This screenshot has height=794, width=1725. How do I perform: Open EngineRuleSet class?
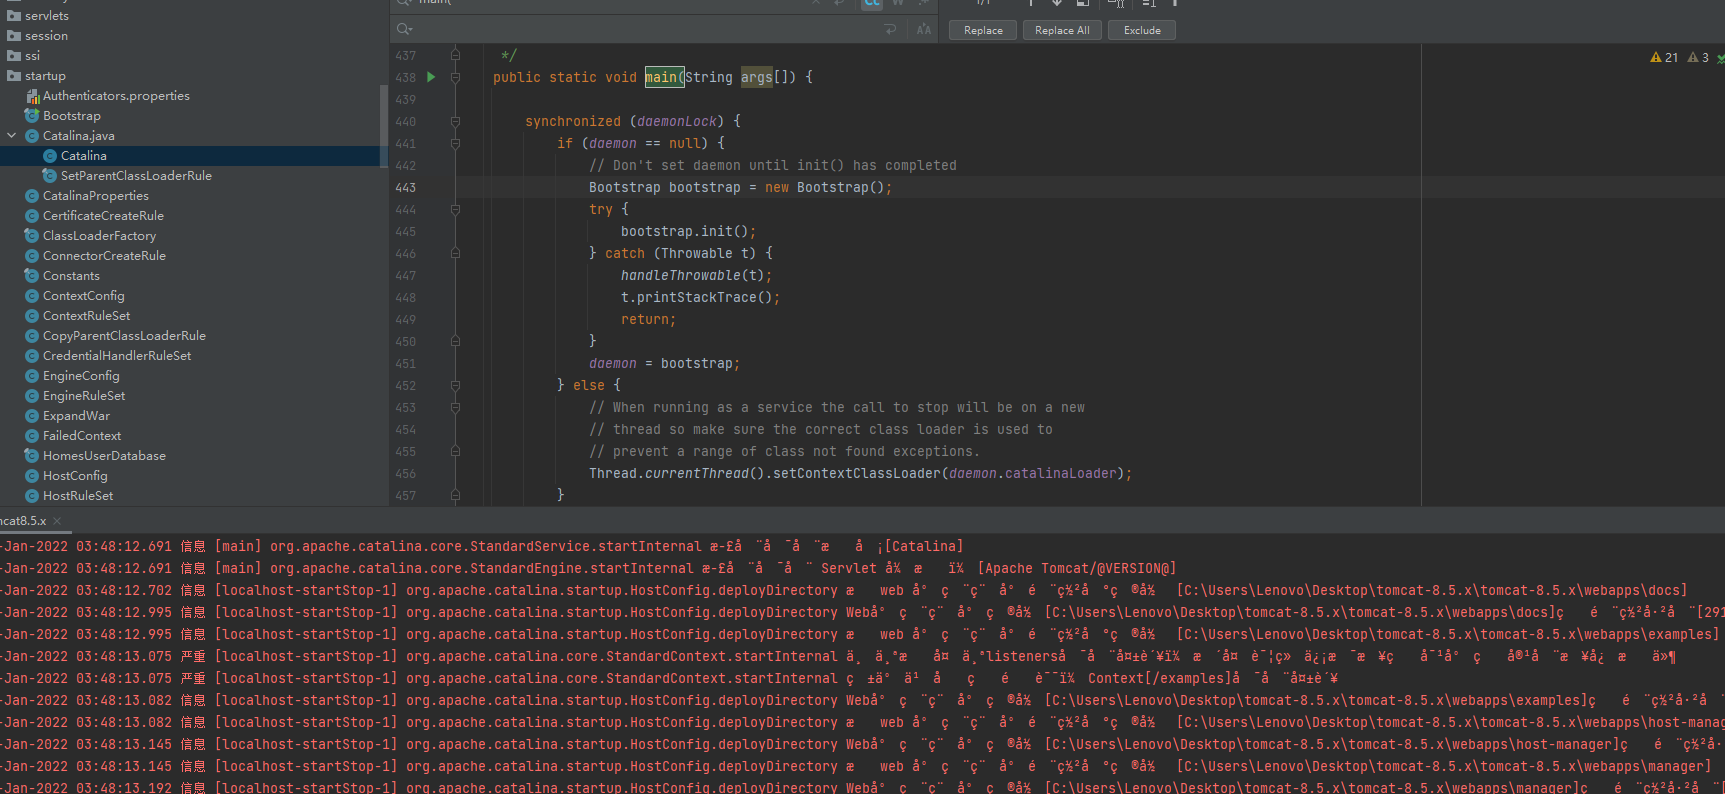(84, 396)
